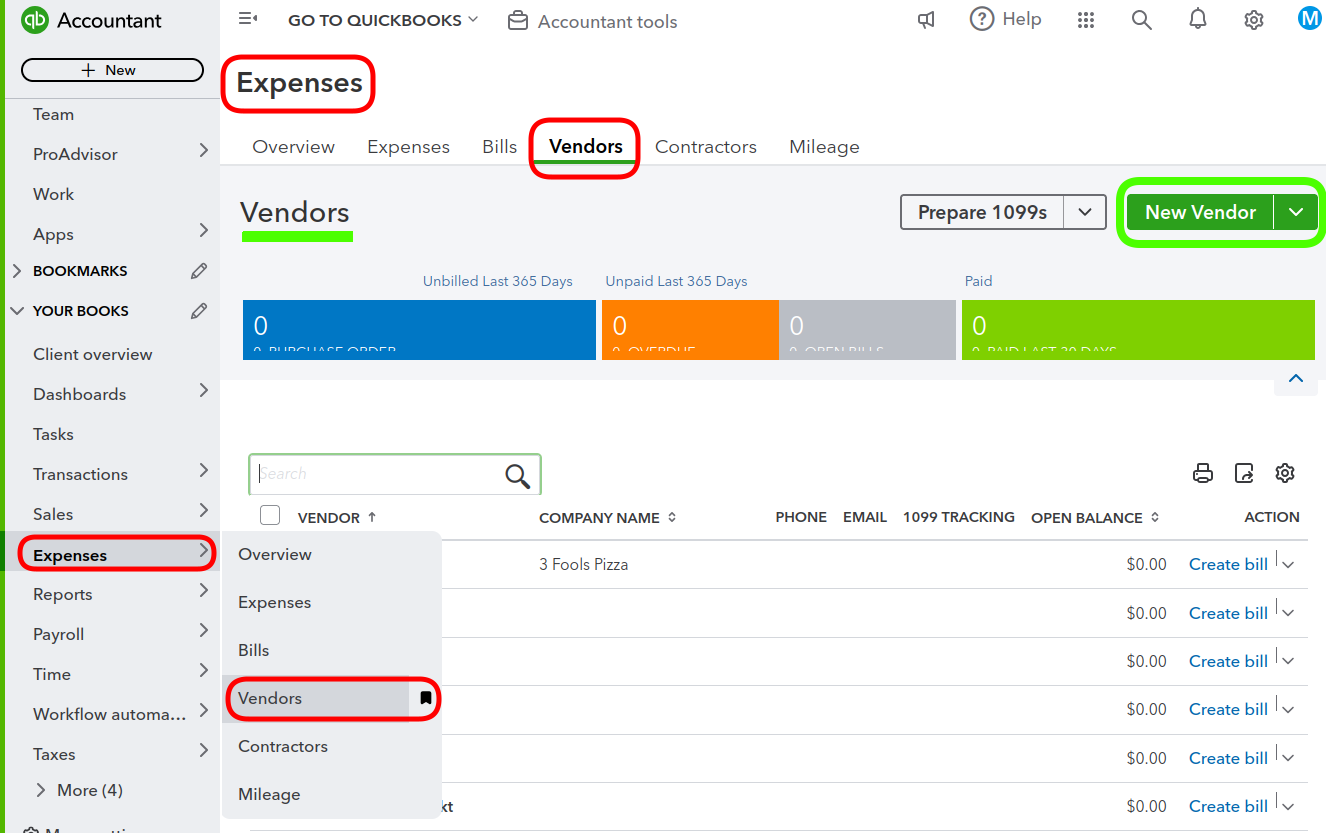Print the vendor list
The height and width of the screenshot is (833, 1326).
1203,473
